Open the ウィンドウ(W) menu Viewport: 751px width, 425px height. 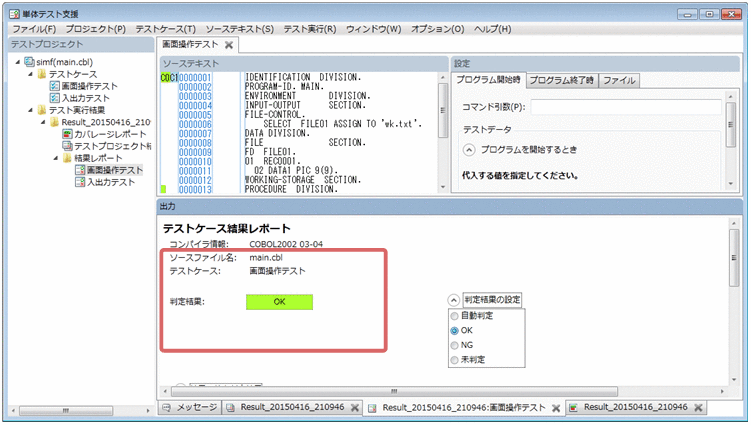pos(374,29)
